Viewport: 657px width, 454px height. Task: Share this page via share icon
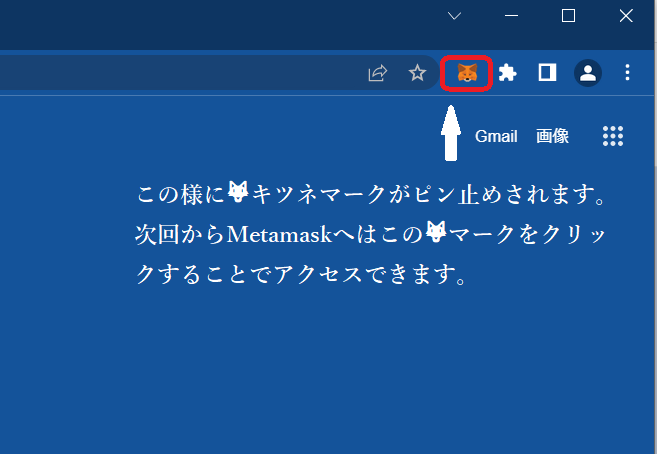tap(378, 73)
